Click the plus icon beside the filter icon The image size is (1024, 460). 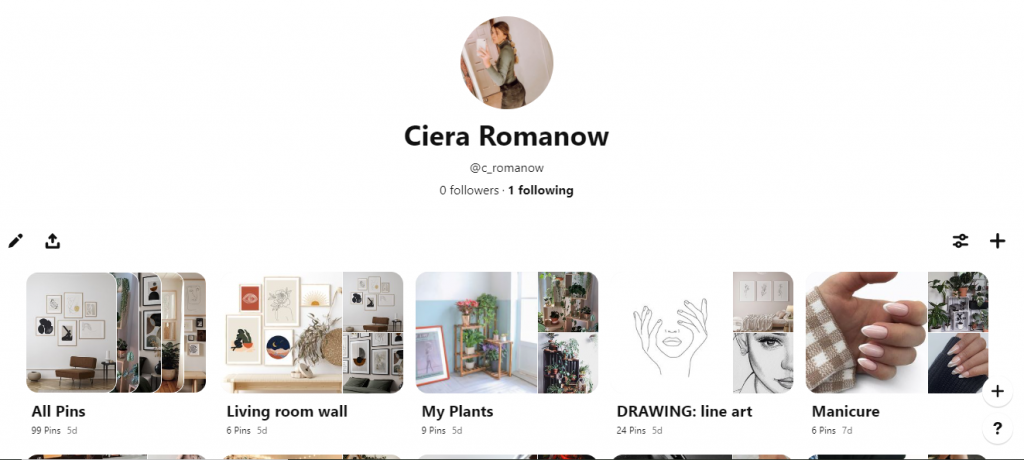coord(997,241)
